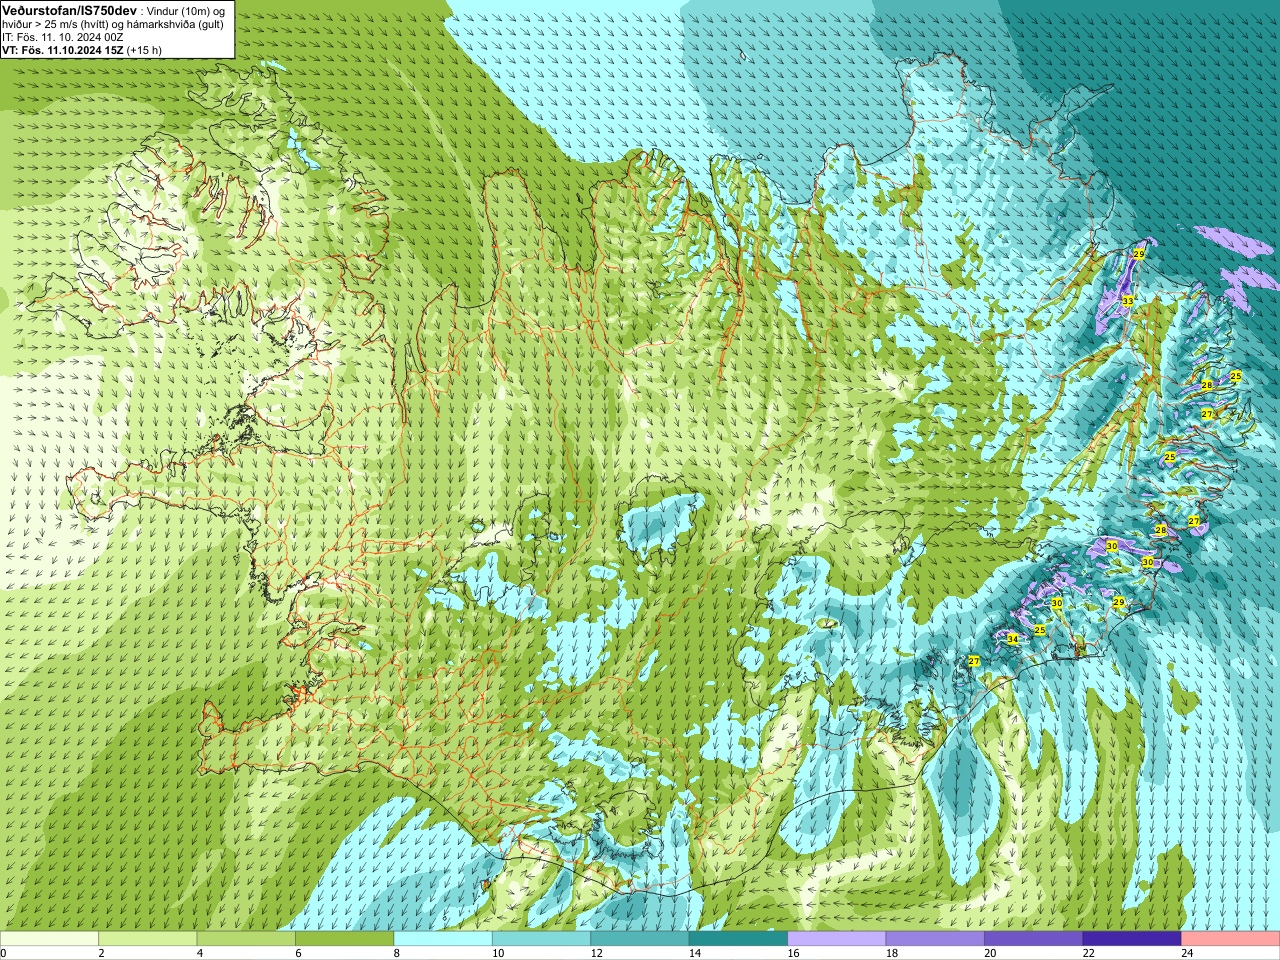Click the yellow 29 label just above 33
Screen dimensions: 1280x960
[1138, 254]
